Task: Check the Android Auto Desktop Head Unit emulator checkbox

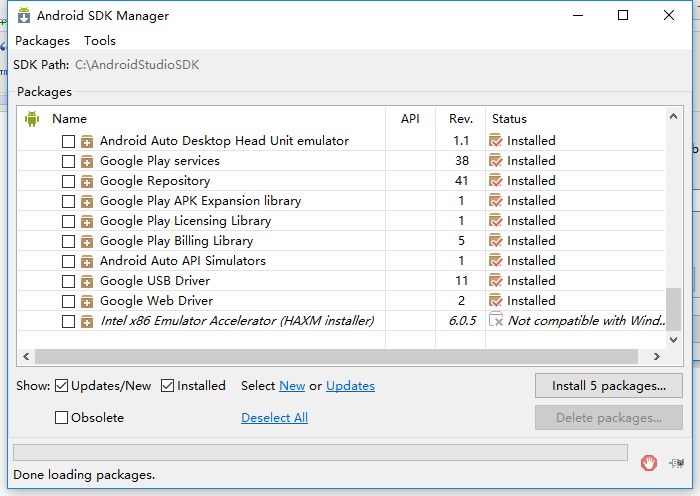Action: coord(68,142)
